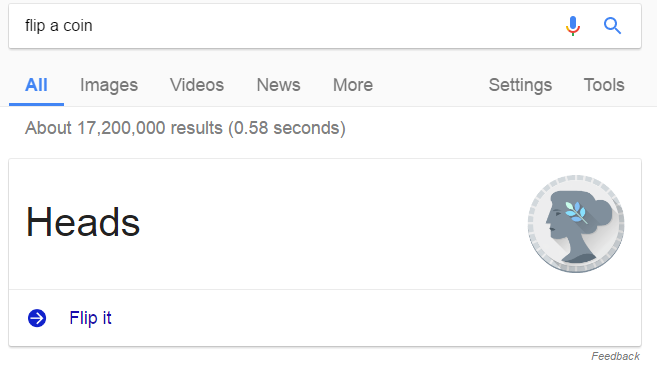Focus the search box containing 'flip a coin'

point(289,26)
